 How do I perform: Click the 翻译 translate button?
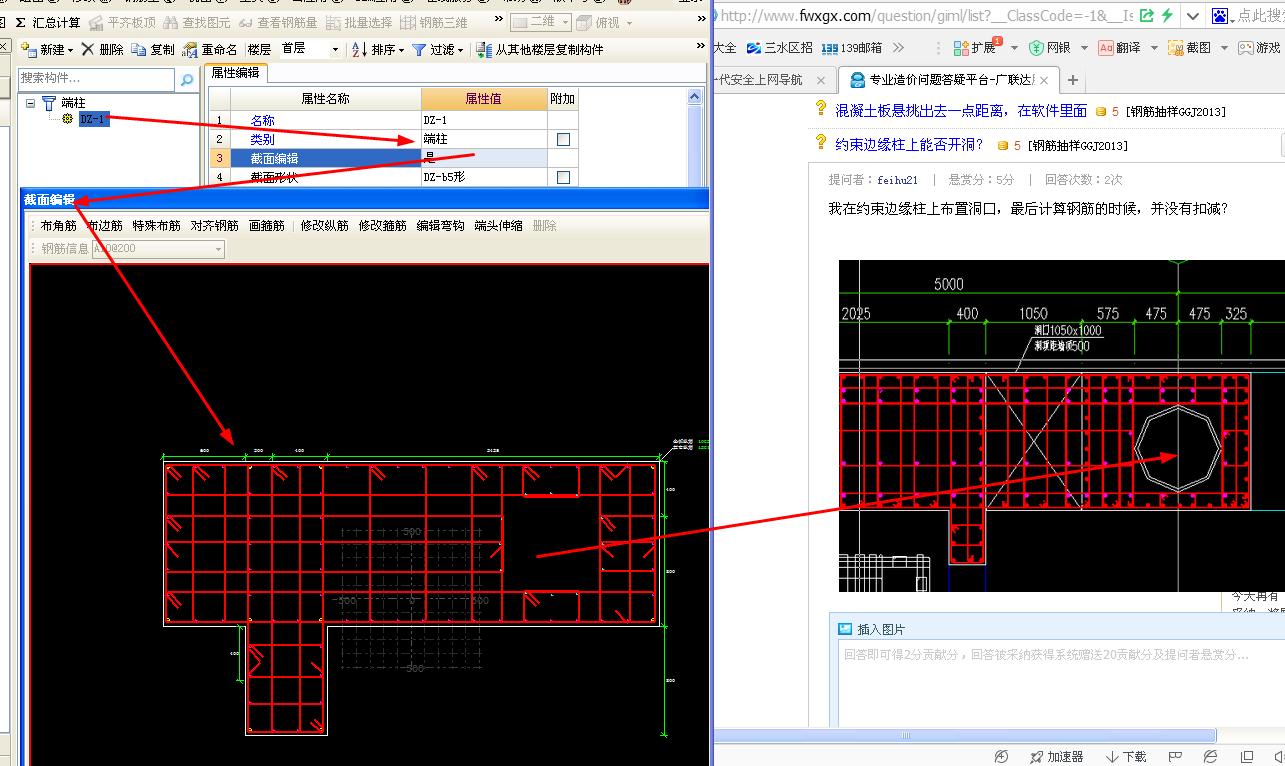pos(1120,47)
